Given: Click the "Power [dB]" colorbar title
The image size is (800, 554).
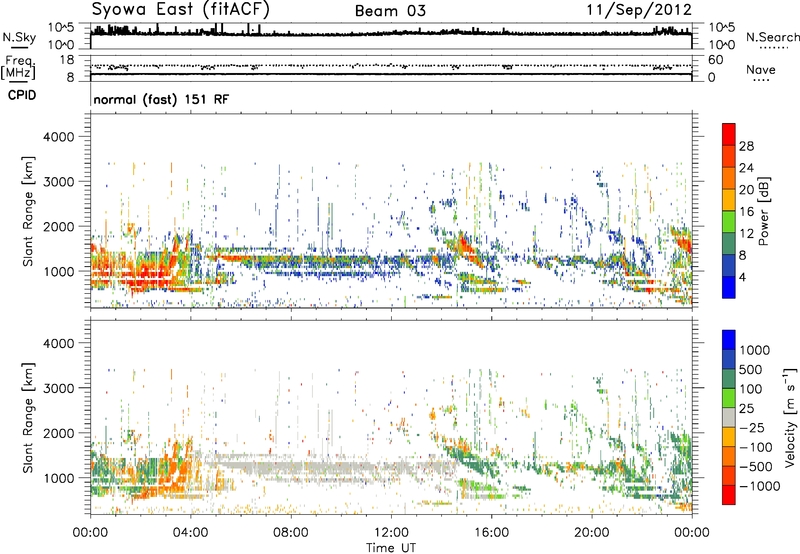Looking at the screenshot, I should pos(764,211).
